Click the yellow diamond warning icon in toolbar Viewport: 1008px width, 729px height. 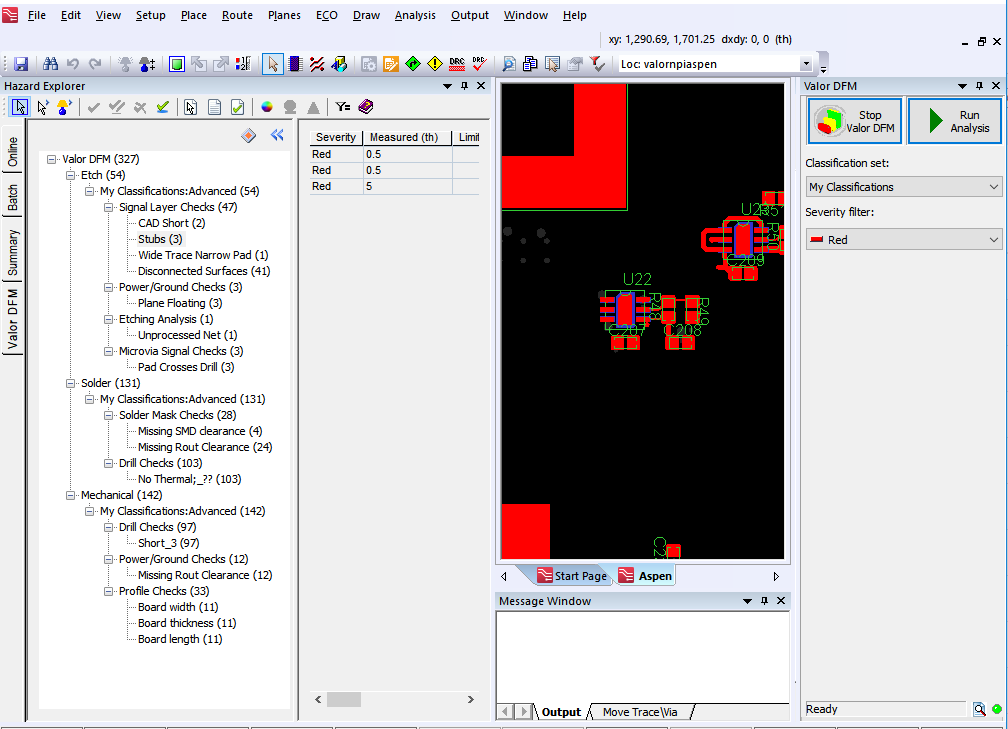pyautogui.click(x=434, y=64)
